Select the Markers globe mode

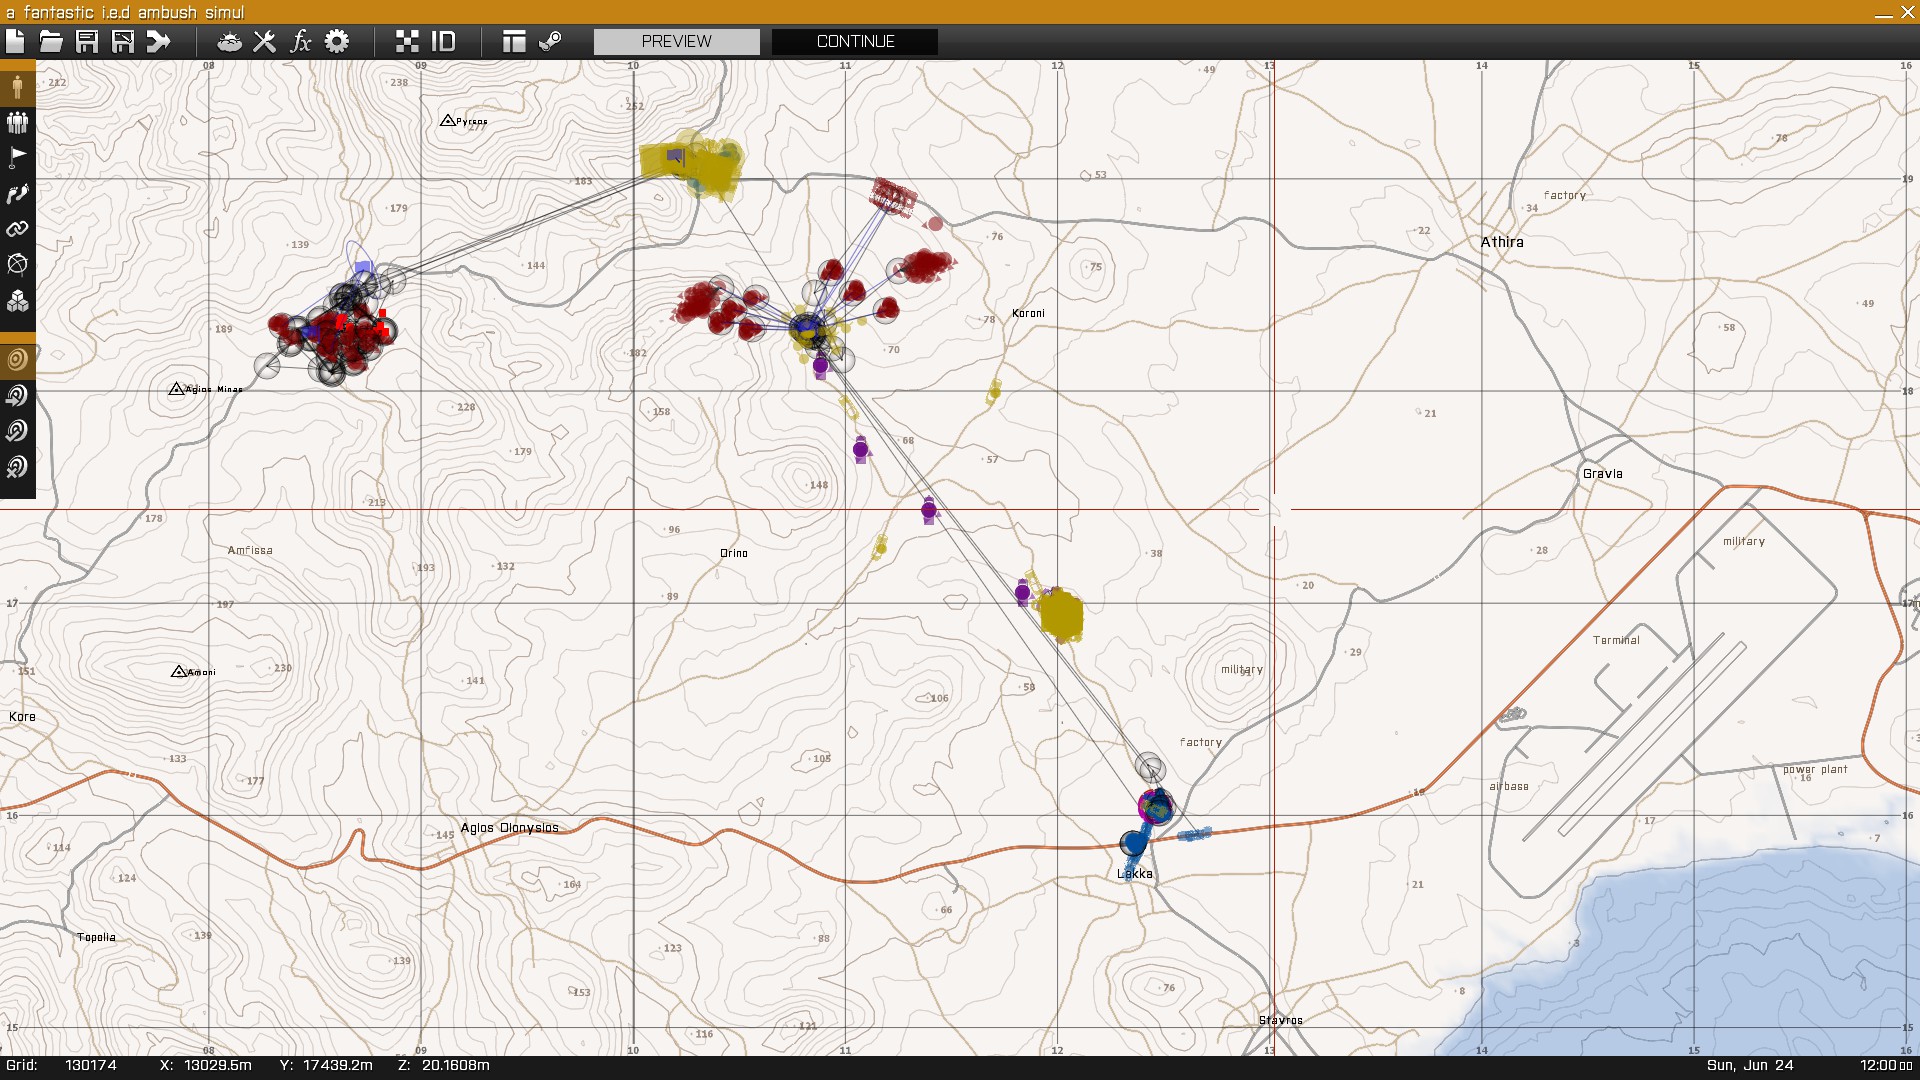[x=17, y=265]
